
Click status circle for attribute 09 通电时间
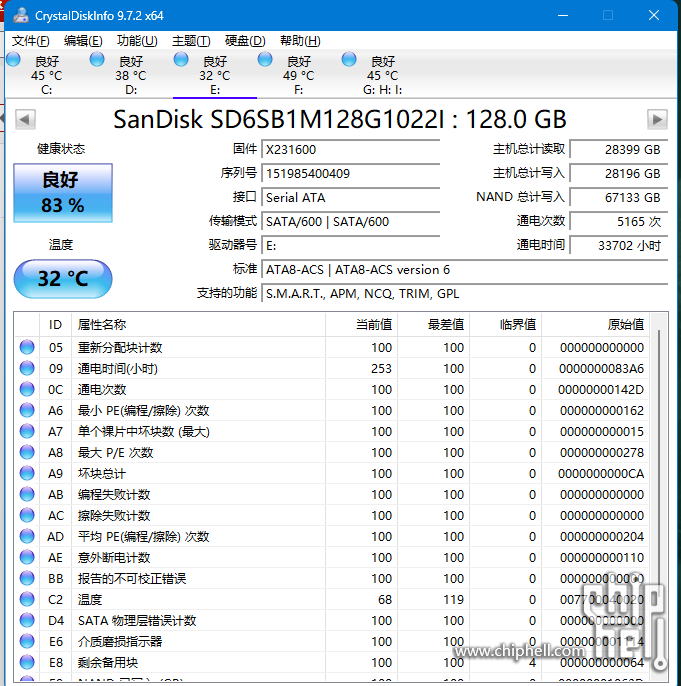[27, 368]
